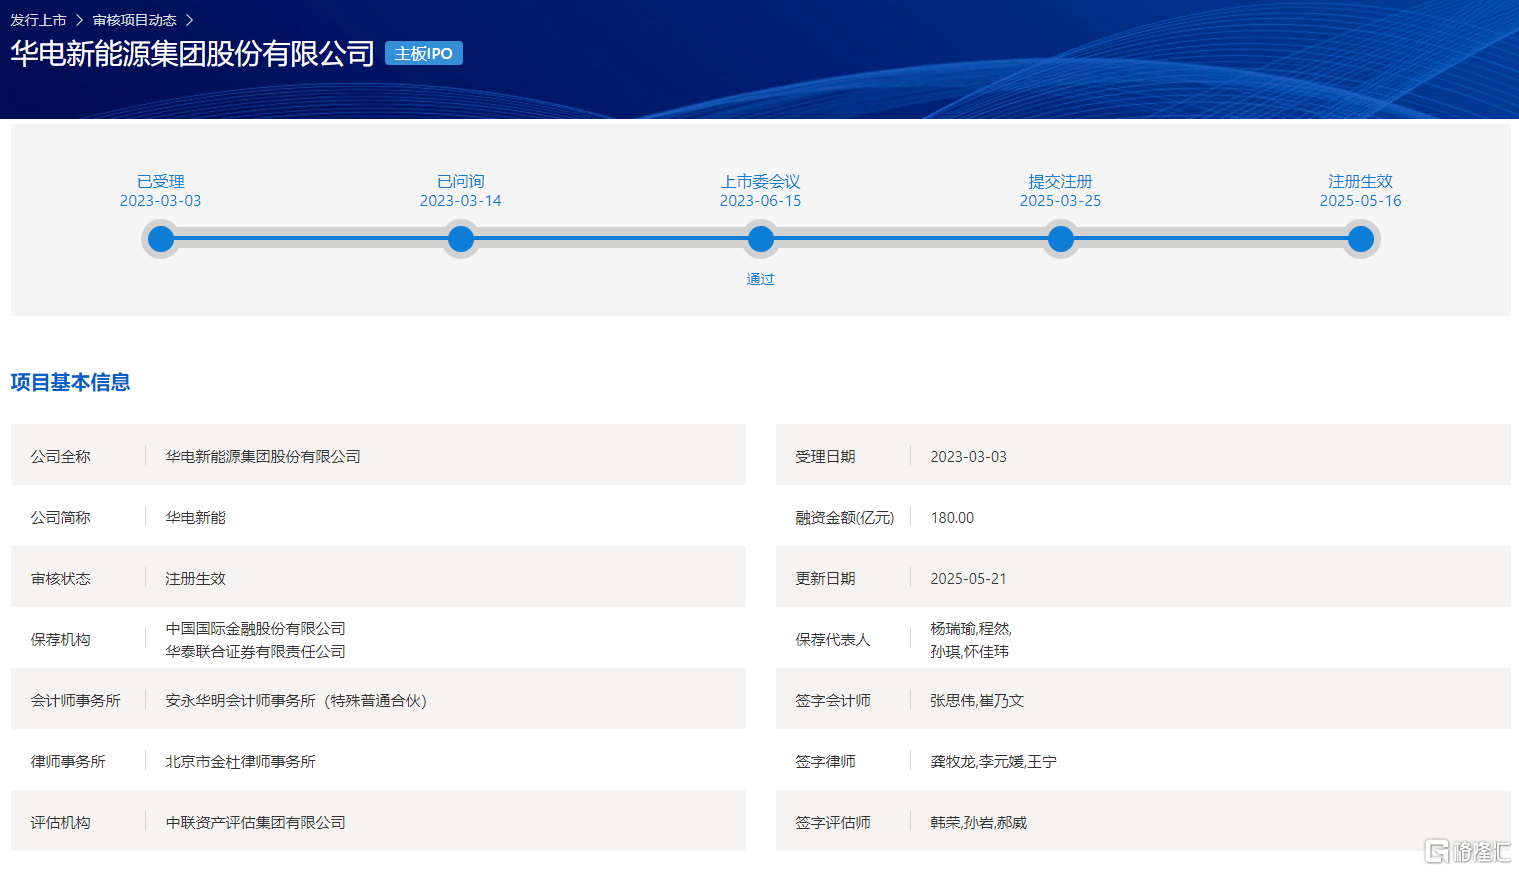Image resolution: width=1519 pixels, height=872 pixels.
Task: Click the 注册生效 stage label in timeline
Action: tap(1361, 181)
